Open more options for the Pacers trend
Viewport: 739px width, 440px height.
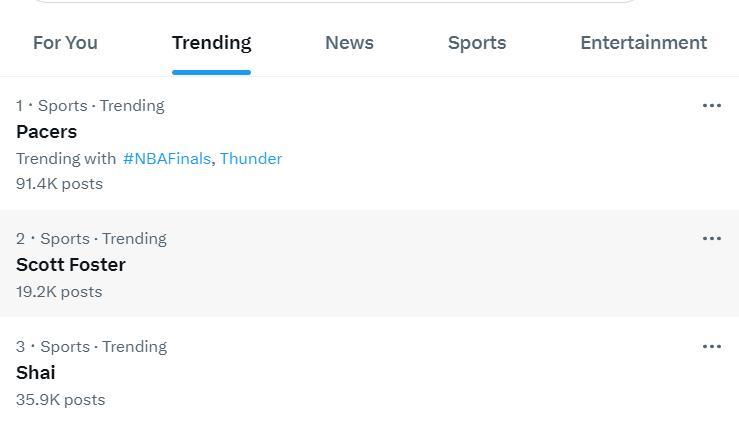coord(711,105)
